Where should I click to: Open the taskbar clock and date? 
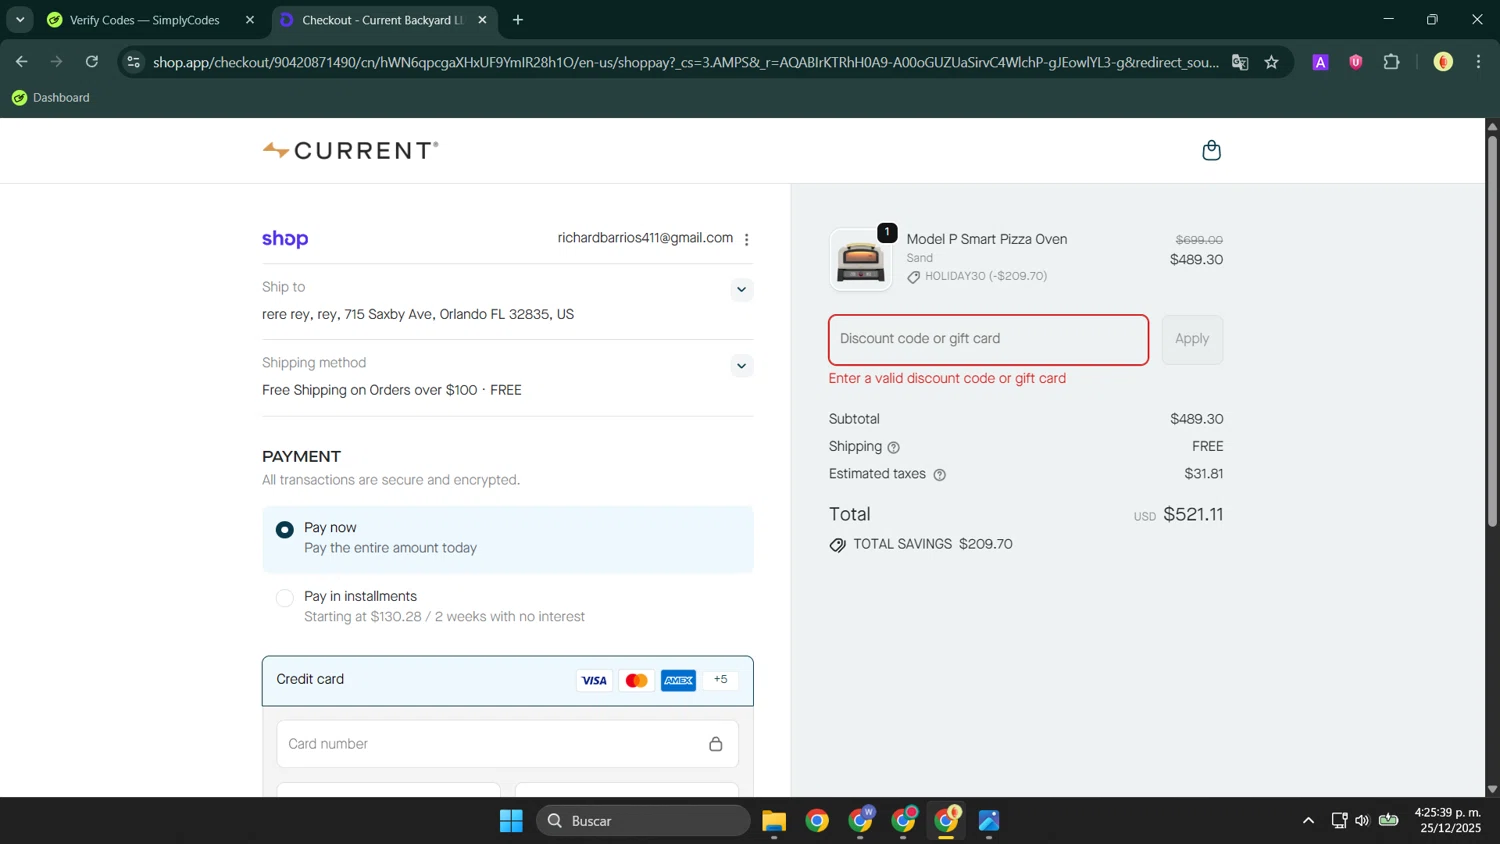1447,821
